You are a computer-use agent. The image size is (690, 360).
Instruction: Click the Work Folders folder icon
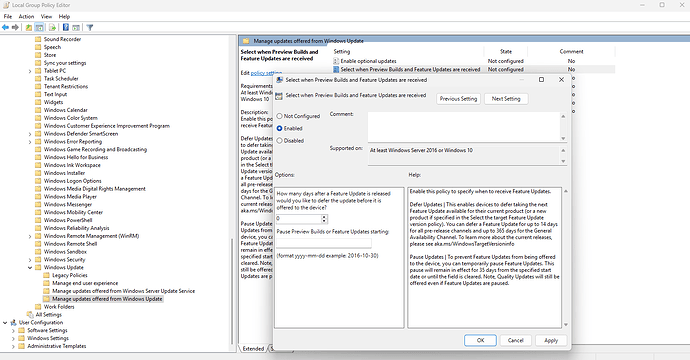click(x=38, y=307)
